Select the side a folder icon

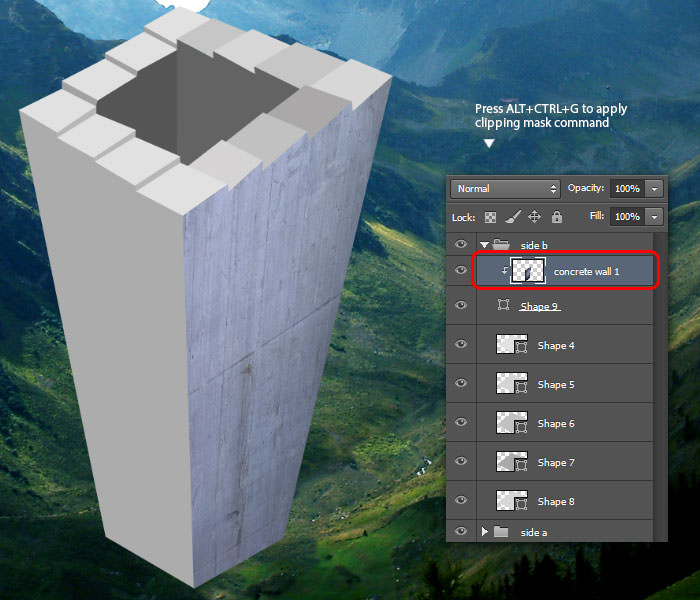(501, 531)
